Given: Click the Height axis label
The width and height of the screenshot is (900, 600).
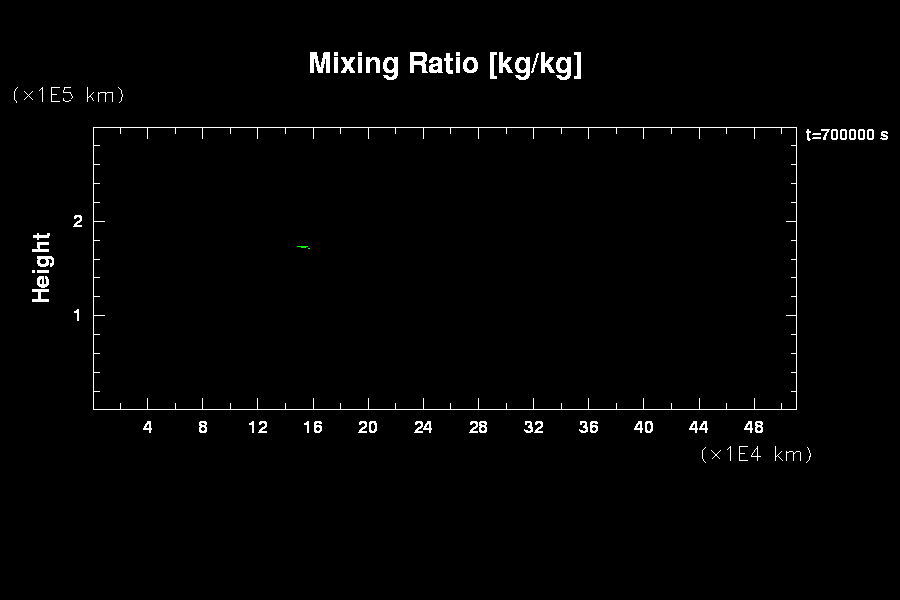Looking at the screenshot, I should tap(41, 268).
